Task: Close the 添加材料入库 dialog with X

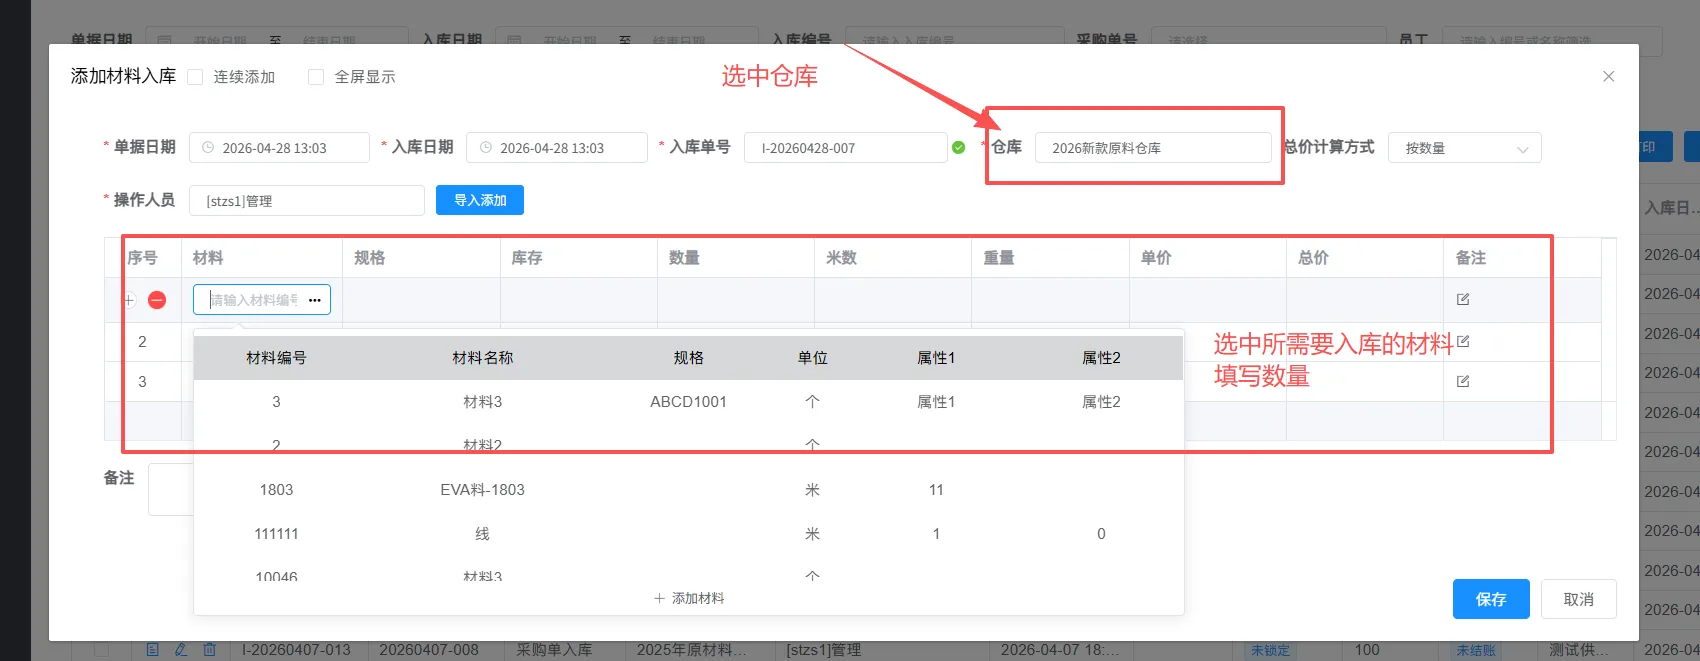Action: click(1608, 76)
